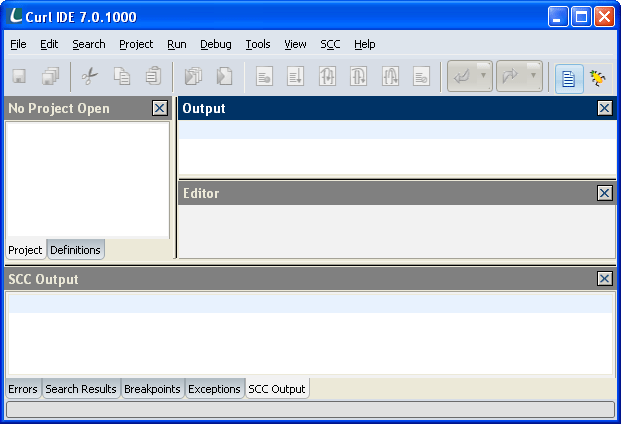The image size is (621, 424).
Task: Click the yellow bug debug icon
Action: (598, 78)
